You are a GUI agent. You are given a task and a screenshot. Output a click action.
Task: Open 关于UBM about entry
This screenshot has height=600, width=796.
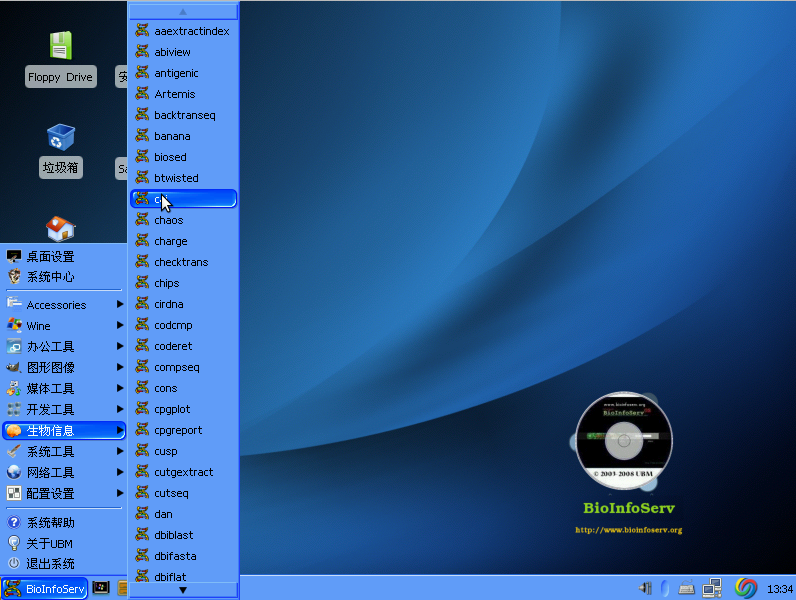(64, 543)
